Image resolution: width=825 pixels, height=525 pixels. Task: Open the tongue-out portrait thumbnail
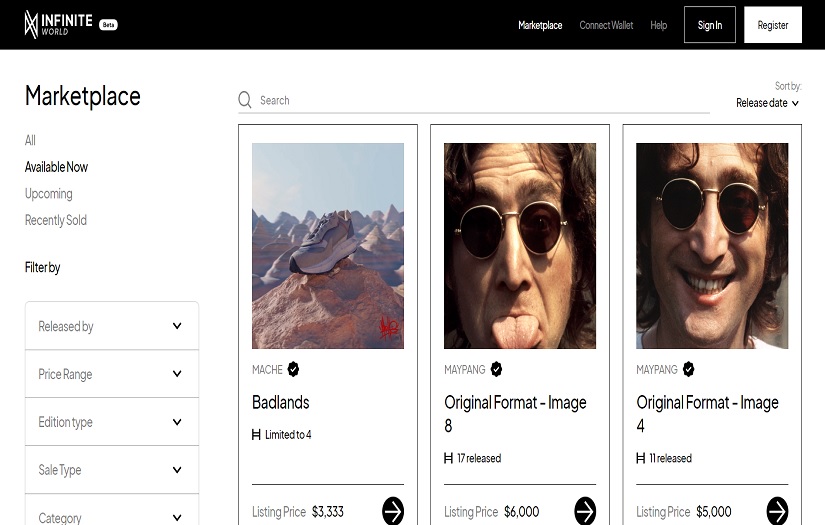coord(520,246)
